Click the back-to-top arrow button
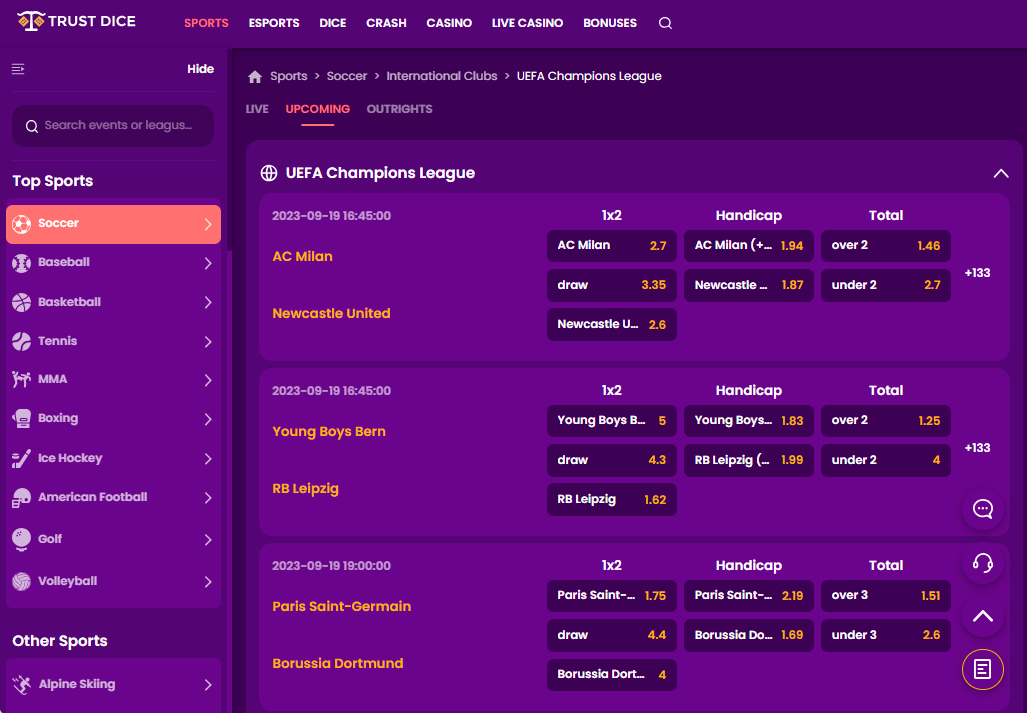 (982, 616)
